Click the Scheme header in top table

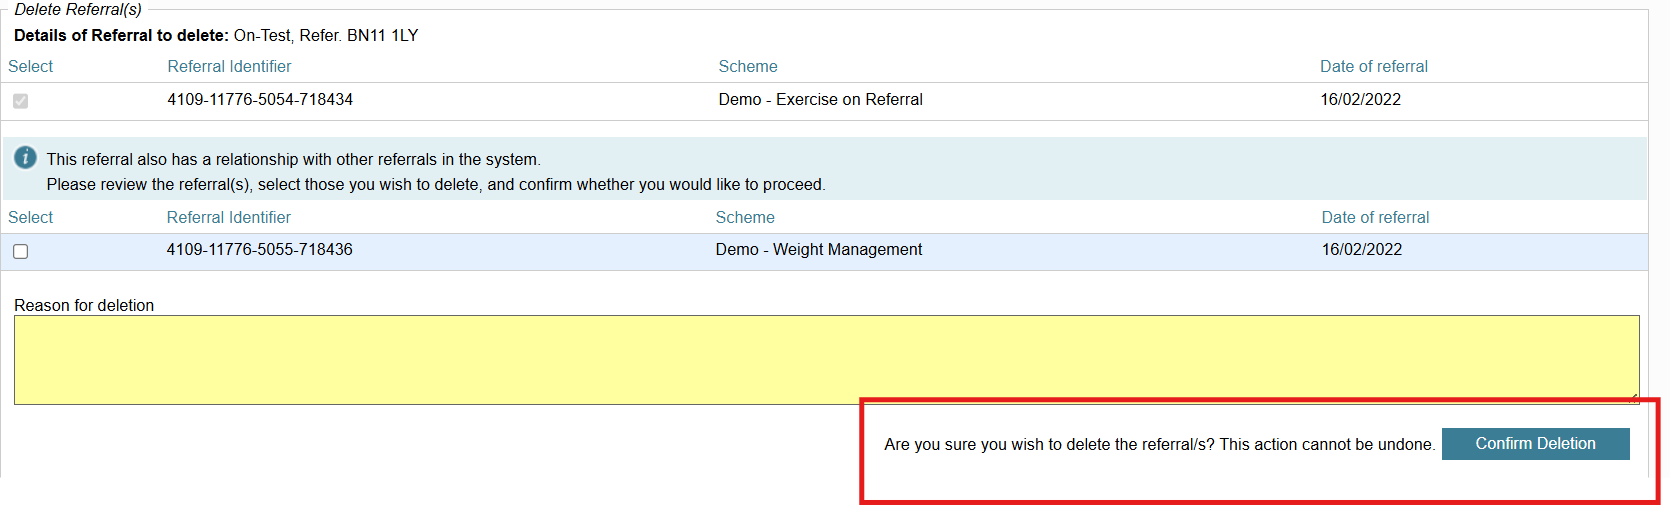747,66
